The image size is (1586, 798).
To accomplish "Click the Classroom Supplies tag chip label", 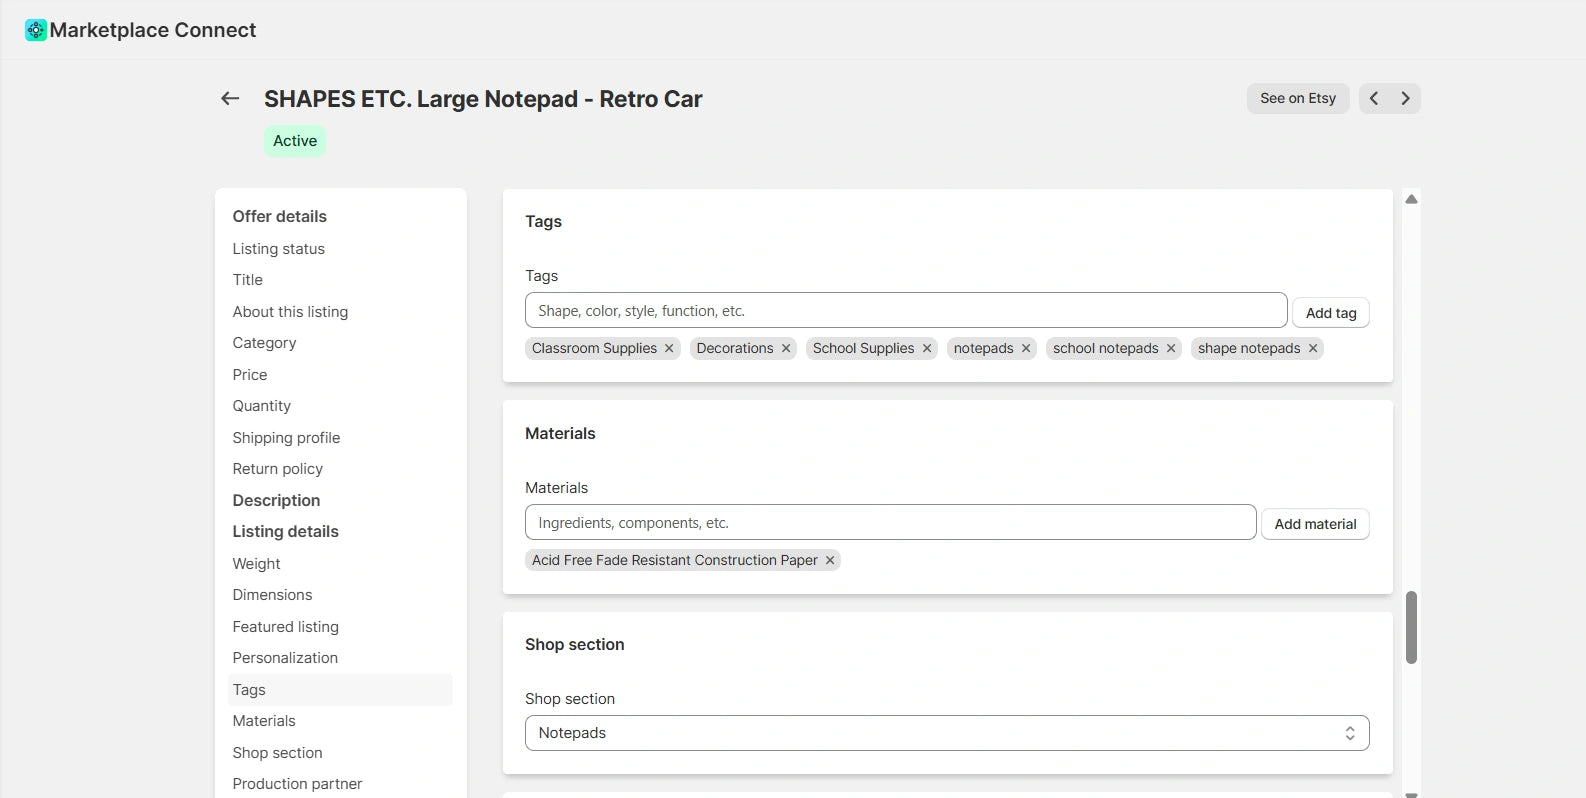I will [x=594, y=348].
